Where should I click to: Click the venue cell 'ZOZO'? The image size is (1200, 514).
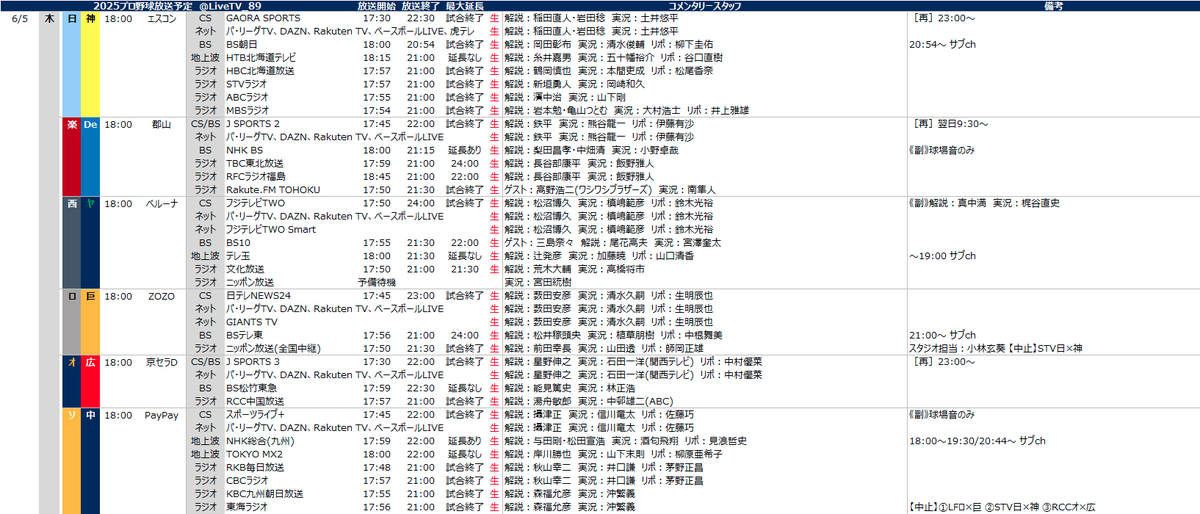[x=161, y=296]
